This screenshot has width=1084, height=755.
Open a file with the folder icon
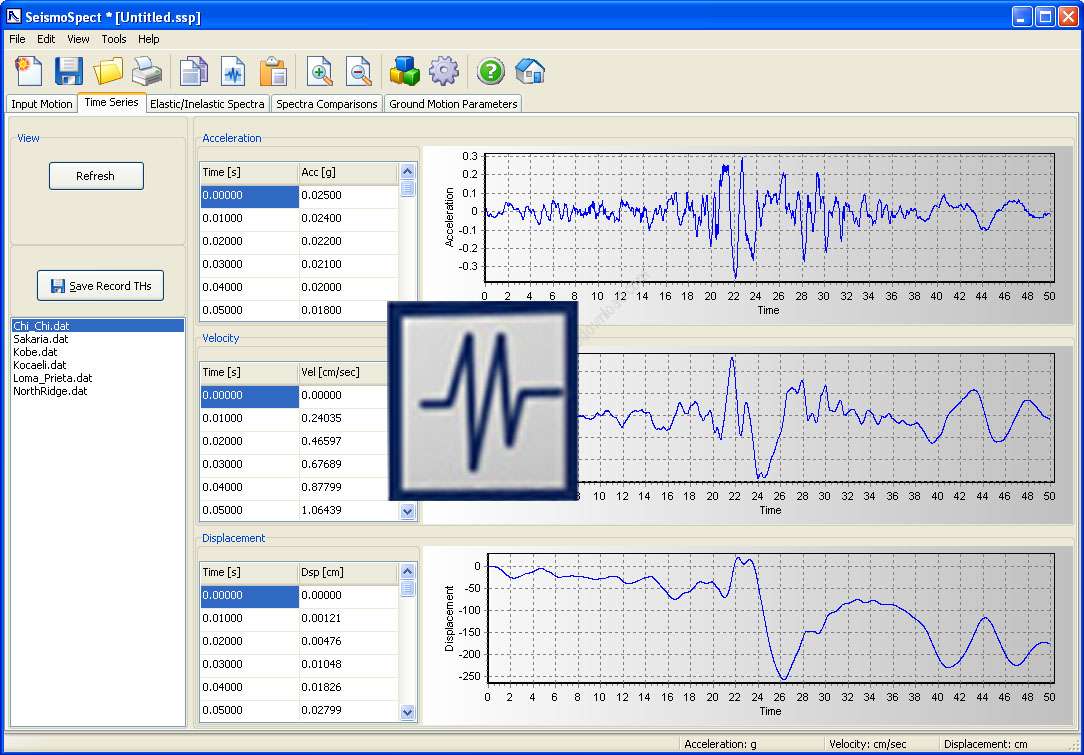click(108, 71)
